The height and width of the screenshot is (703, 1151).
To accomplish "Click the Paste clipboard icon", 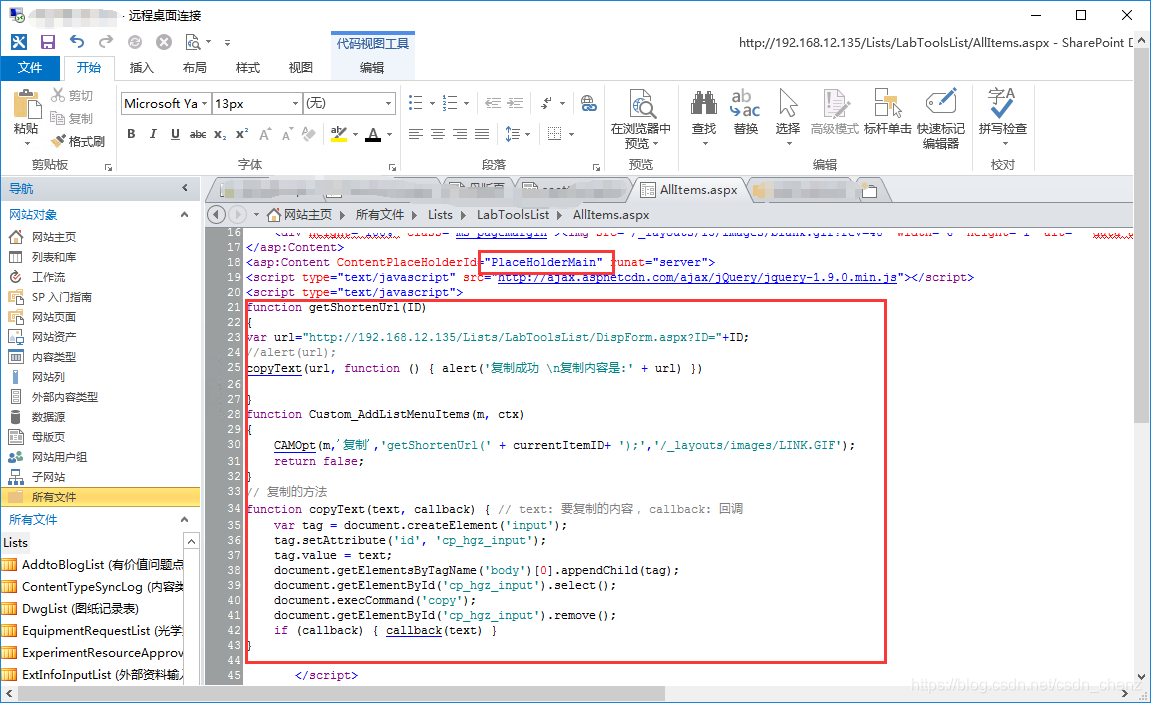I will [x=26, y=104].
